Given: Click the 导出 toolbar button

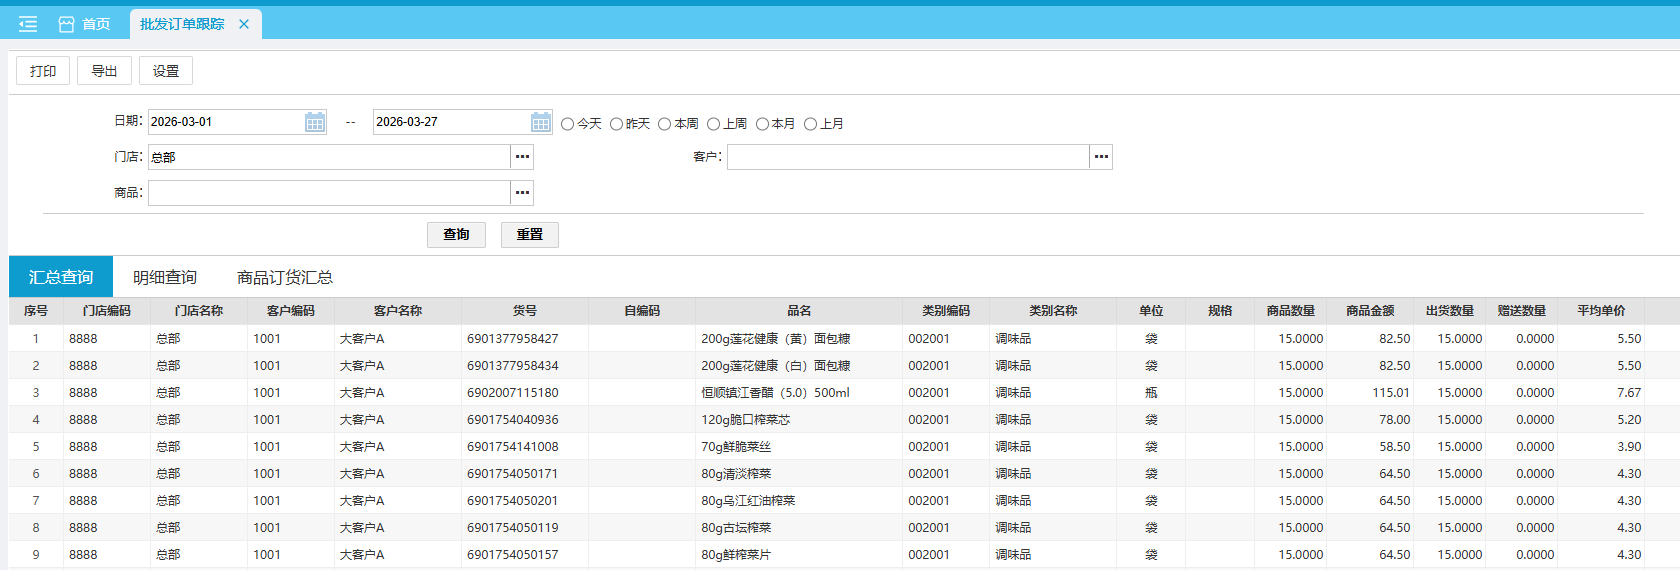Looking at the screenshot, I should tap(104, 71).
